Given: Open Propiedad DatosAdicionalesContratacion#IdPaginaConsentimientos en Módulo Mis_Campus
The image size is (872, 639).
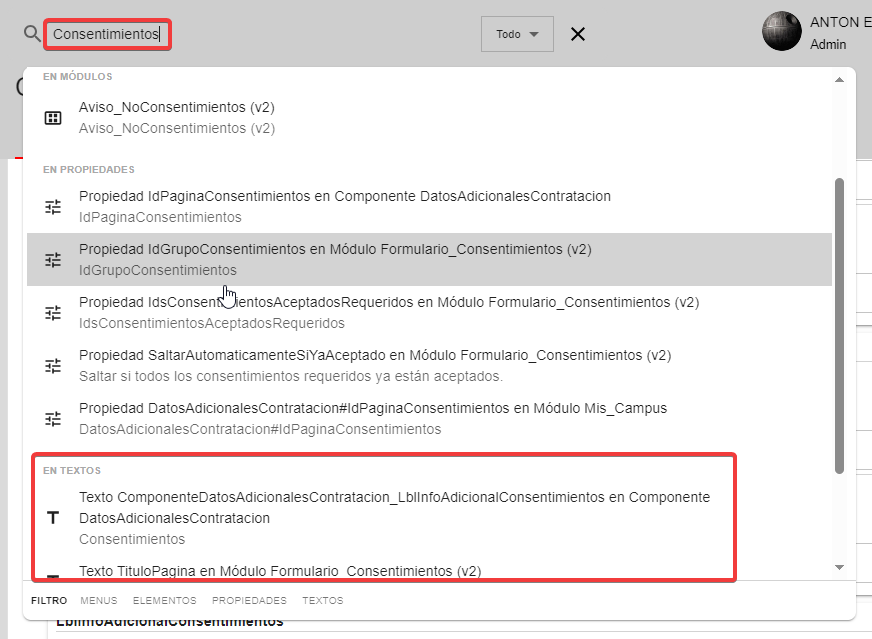Looking at the screenshot, I should [x=429, y=419].
